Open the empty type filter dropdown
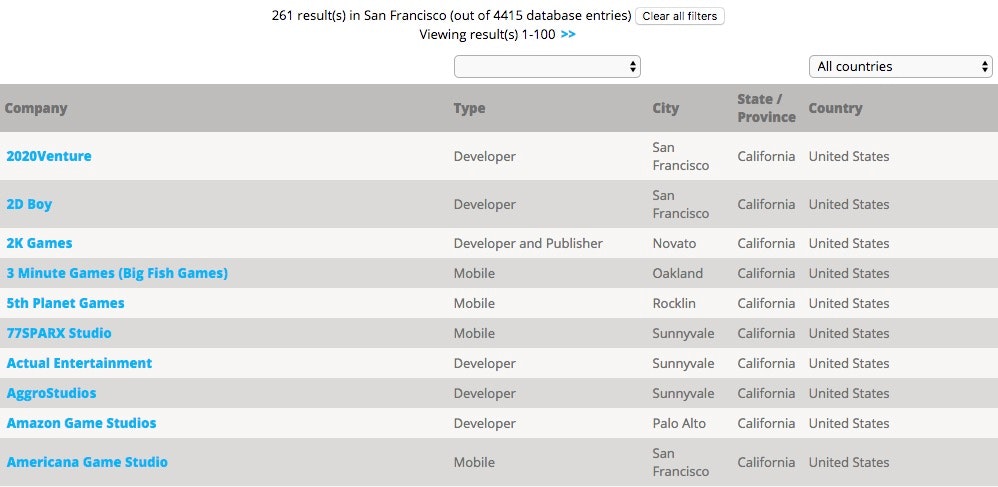The height and width of the screenshot is (487, 998). coord(547,66)
